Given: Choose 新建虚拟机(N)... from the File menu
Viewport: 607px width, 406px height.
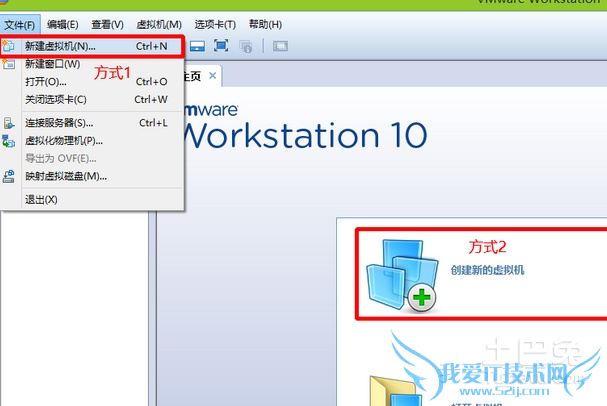Looking at the screenshot, I should click(x=92, y=46).
